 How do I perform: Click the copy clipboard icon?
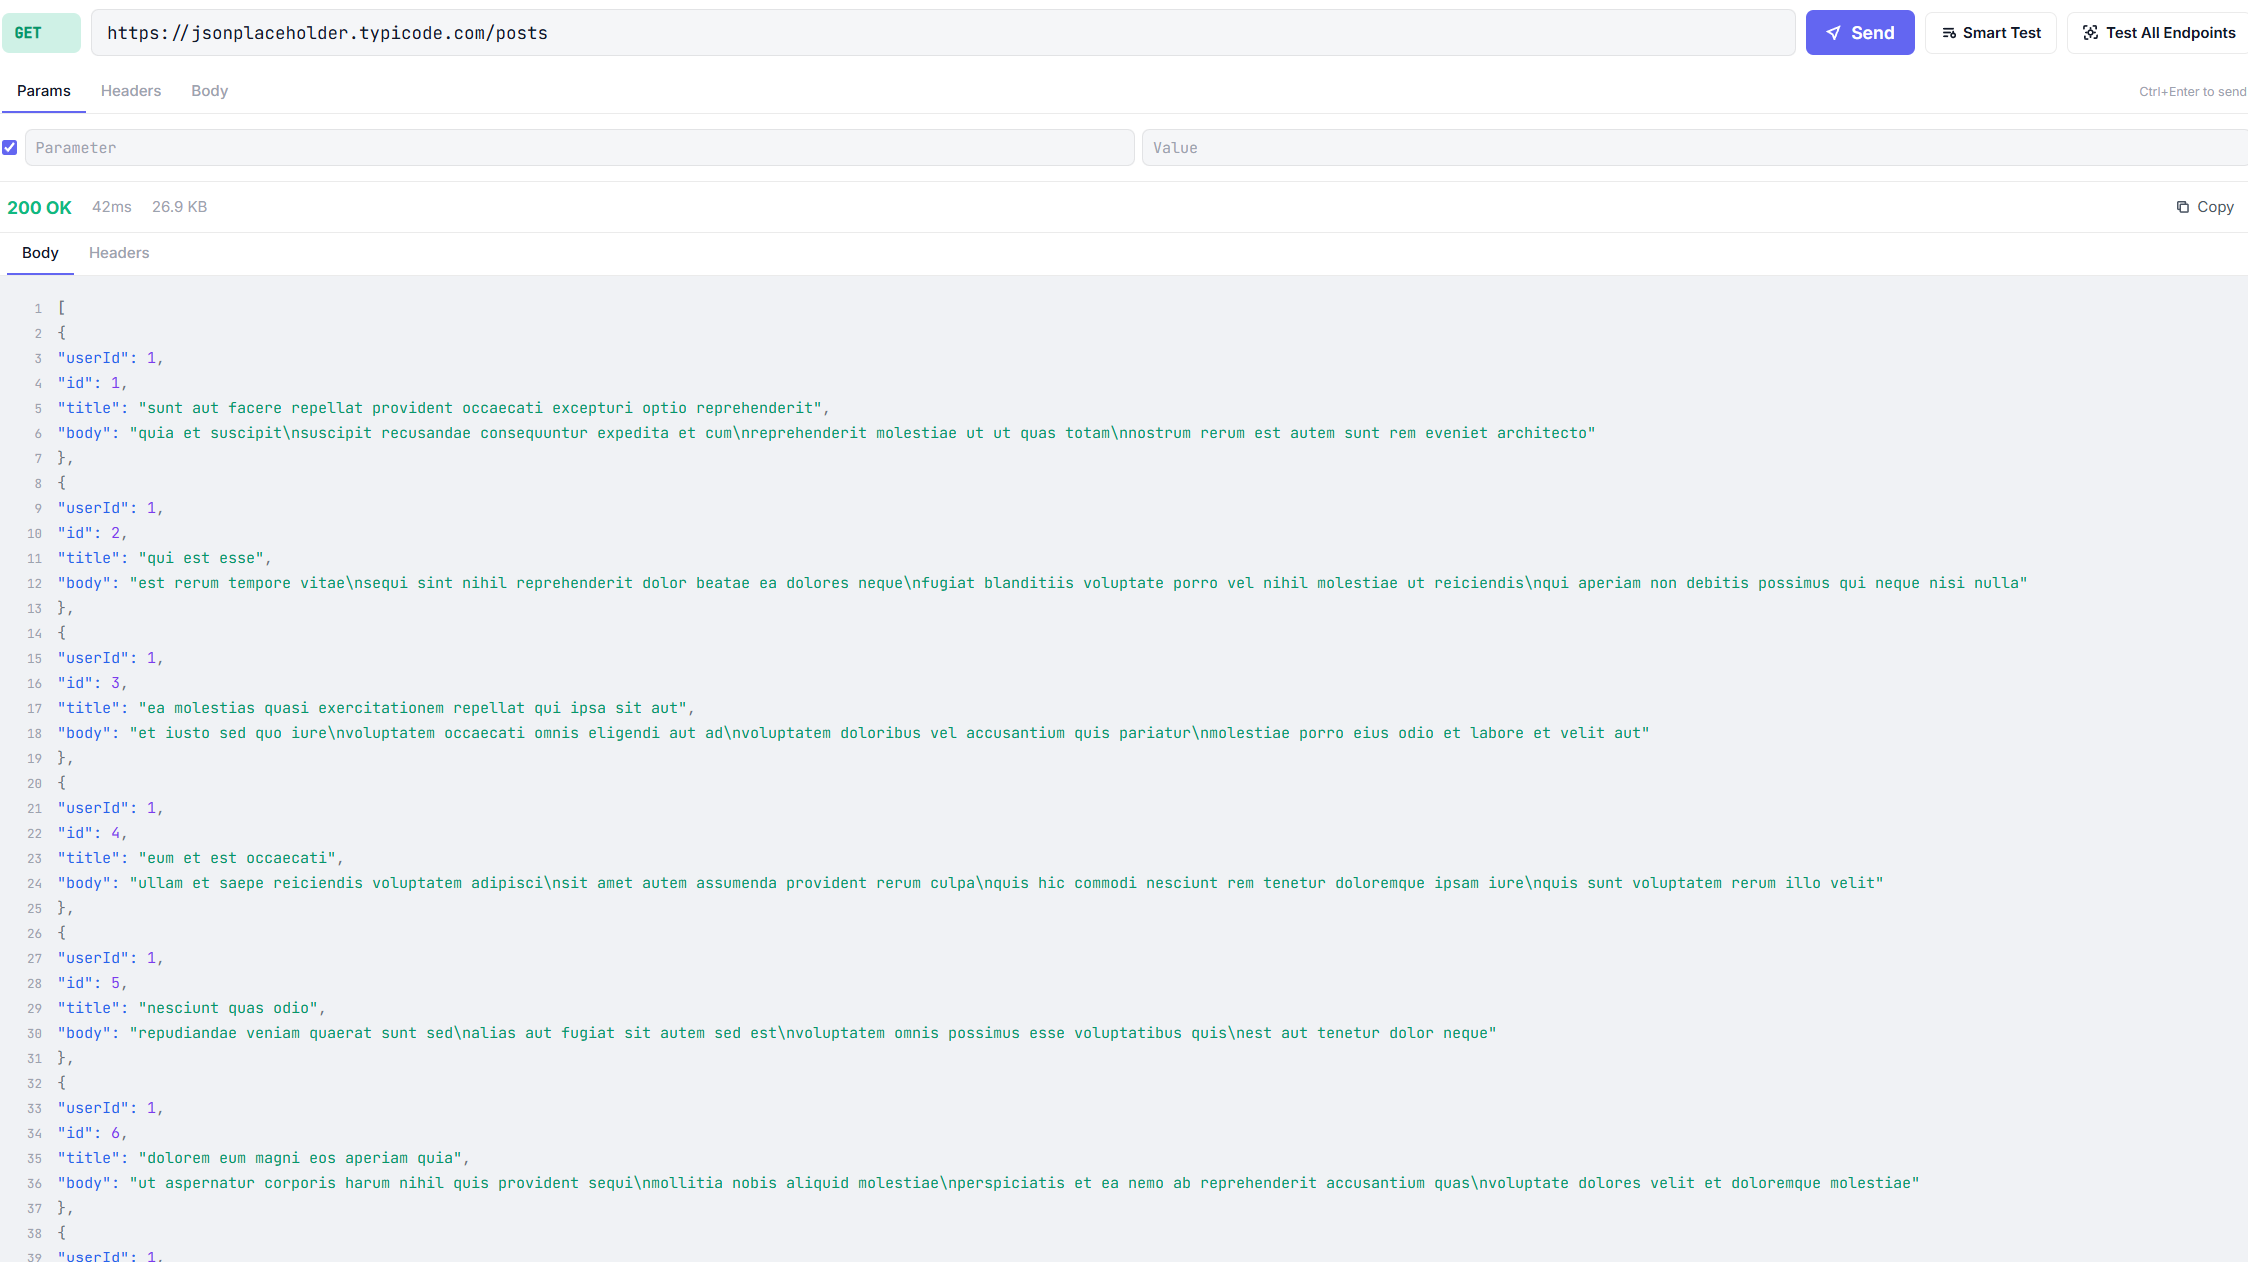[2183, 207]
